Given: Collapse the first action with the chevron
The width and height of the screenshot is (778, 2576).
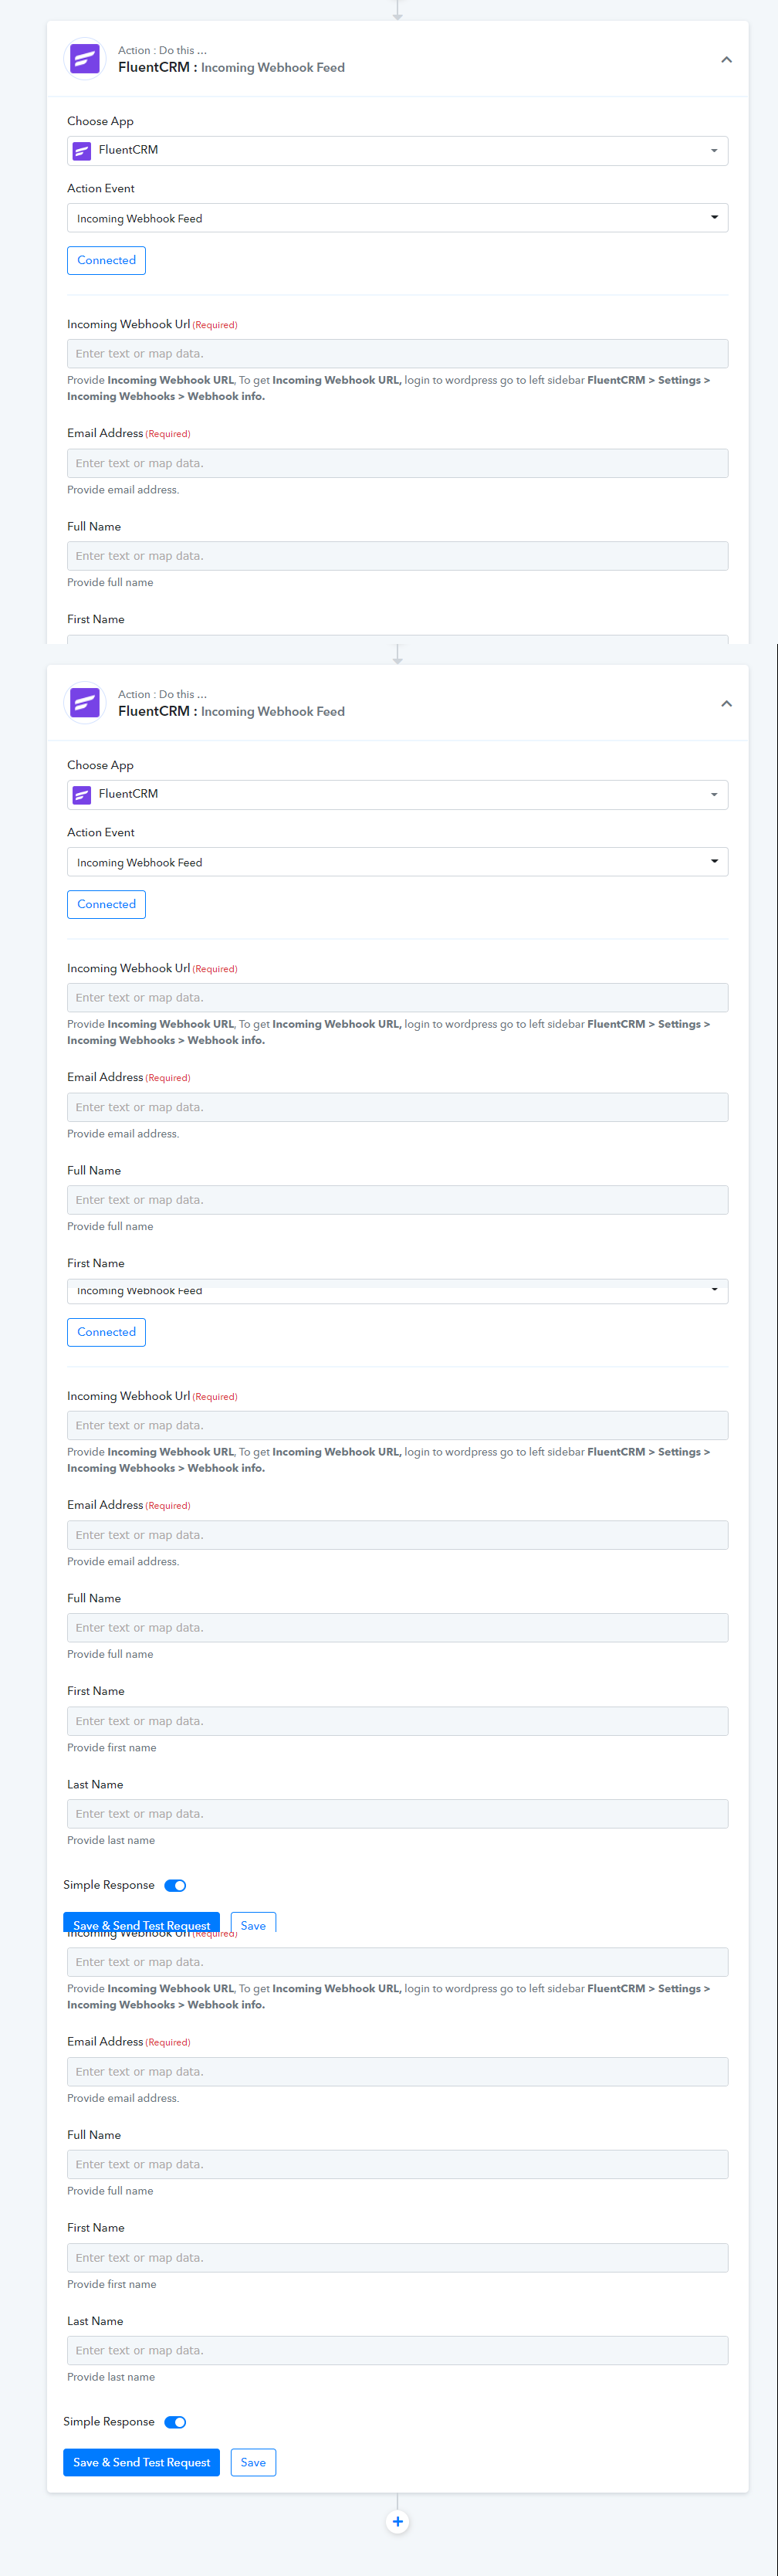Looking at the screenshot, I should (x=727, y=60).
